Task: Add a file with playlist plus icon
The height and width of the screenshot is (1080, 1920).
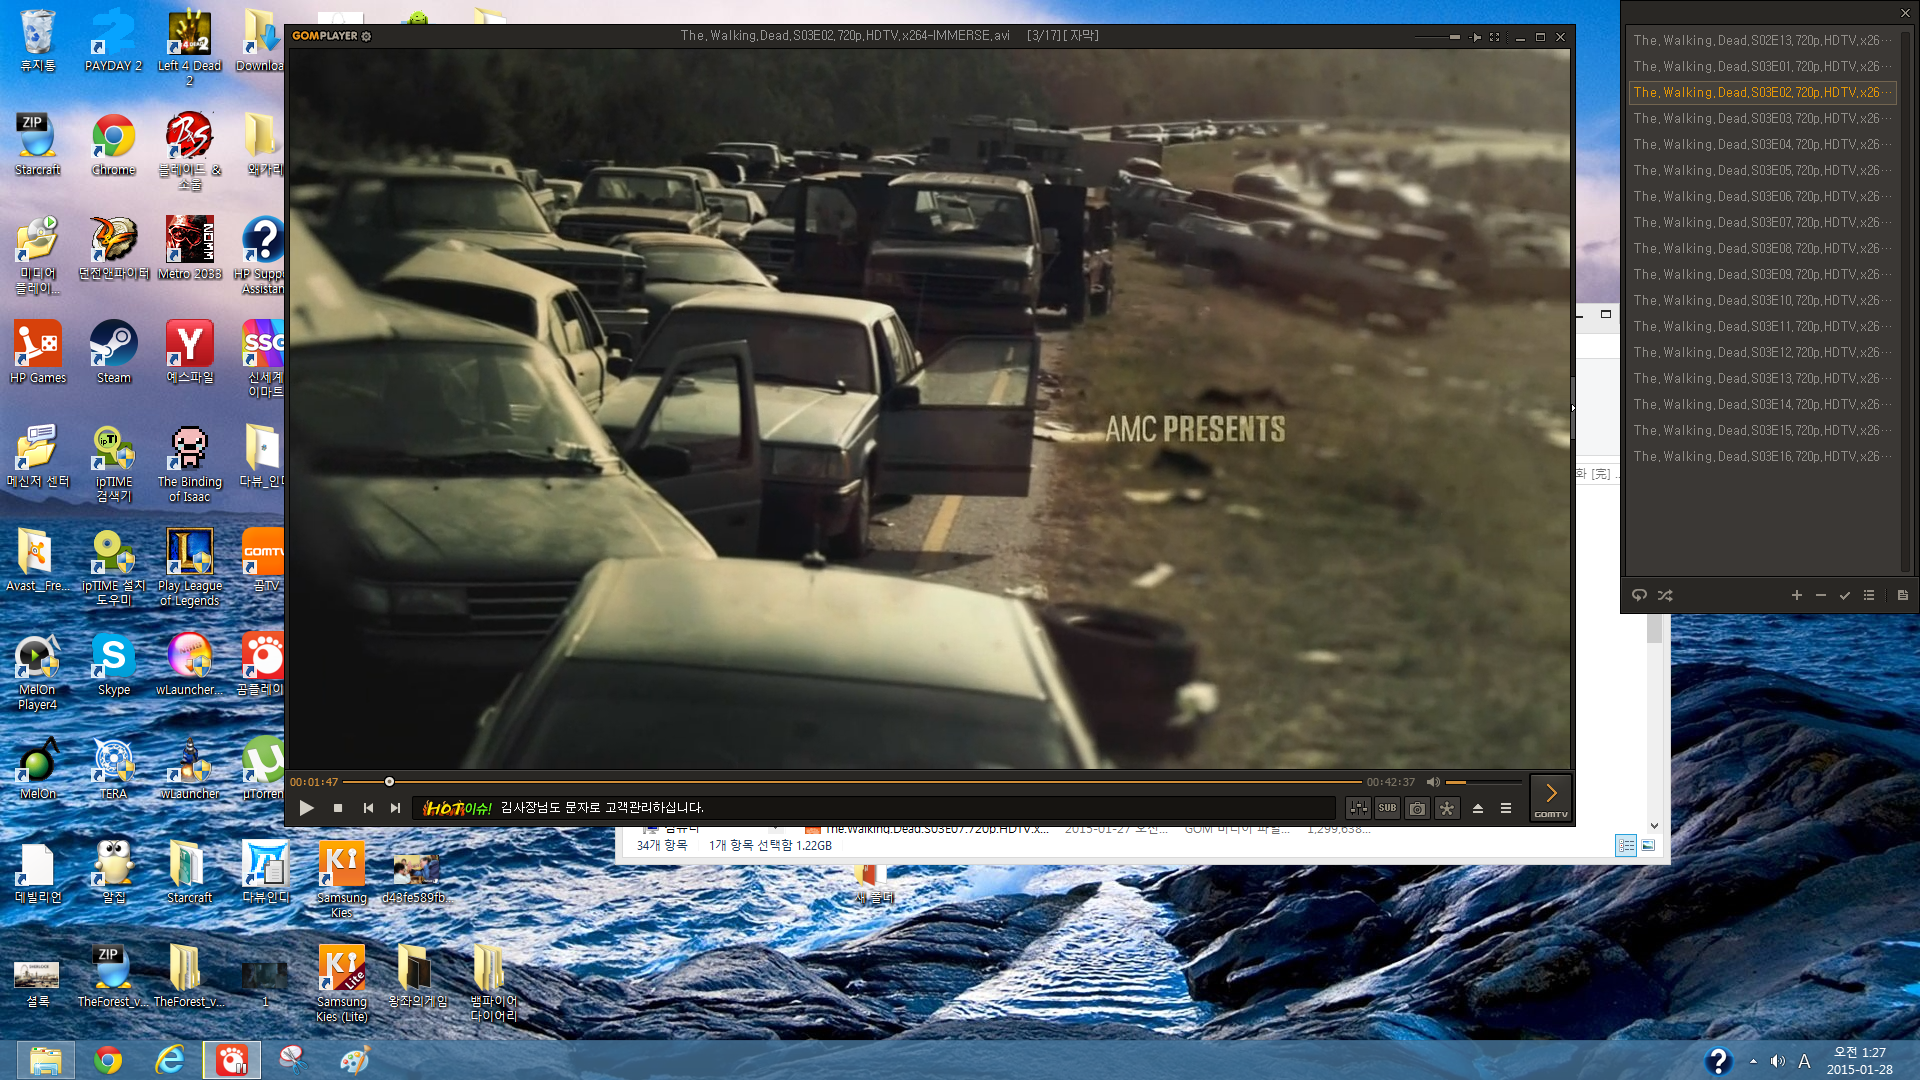Action: pos(1796,595)
